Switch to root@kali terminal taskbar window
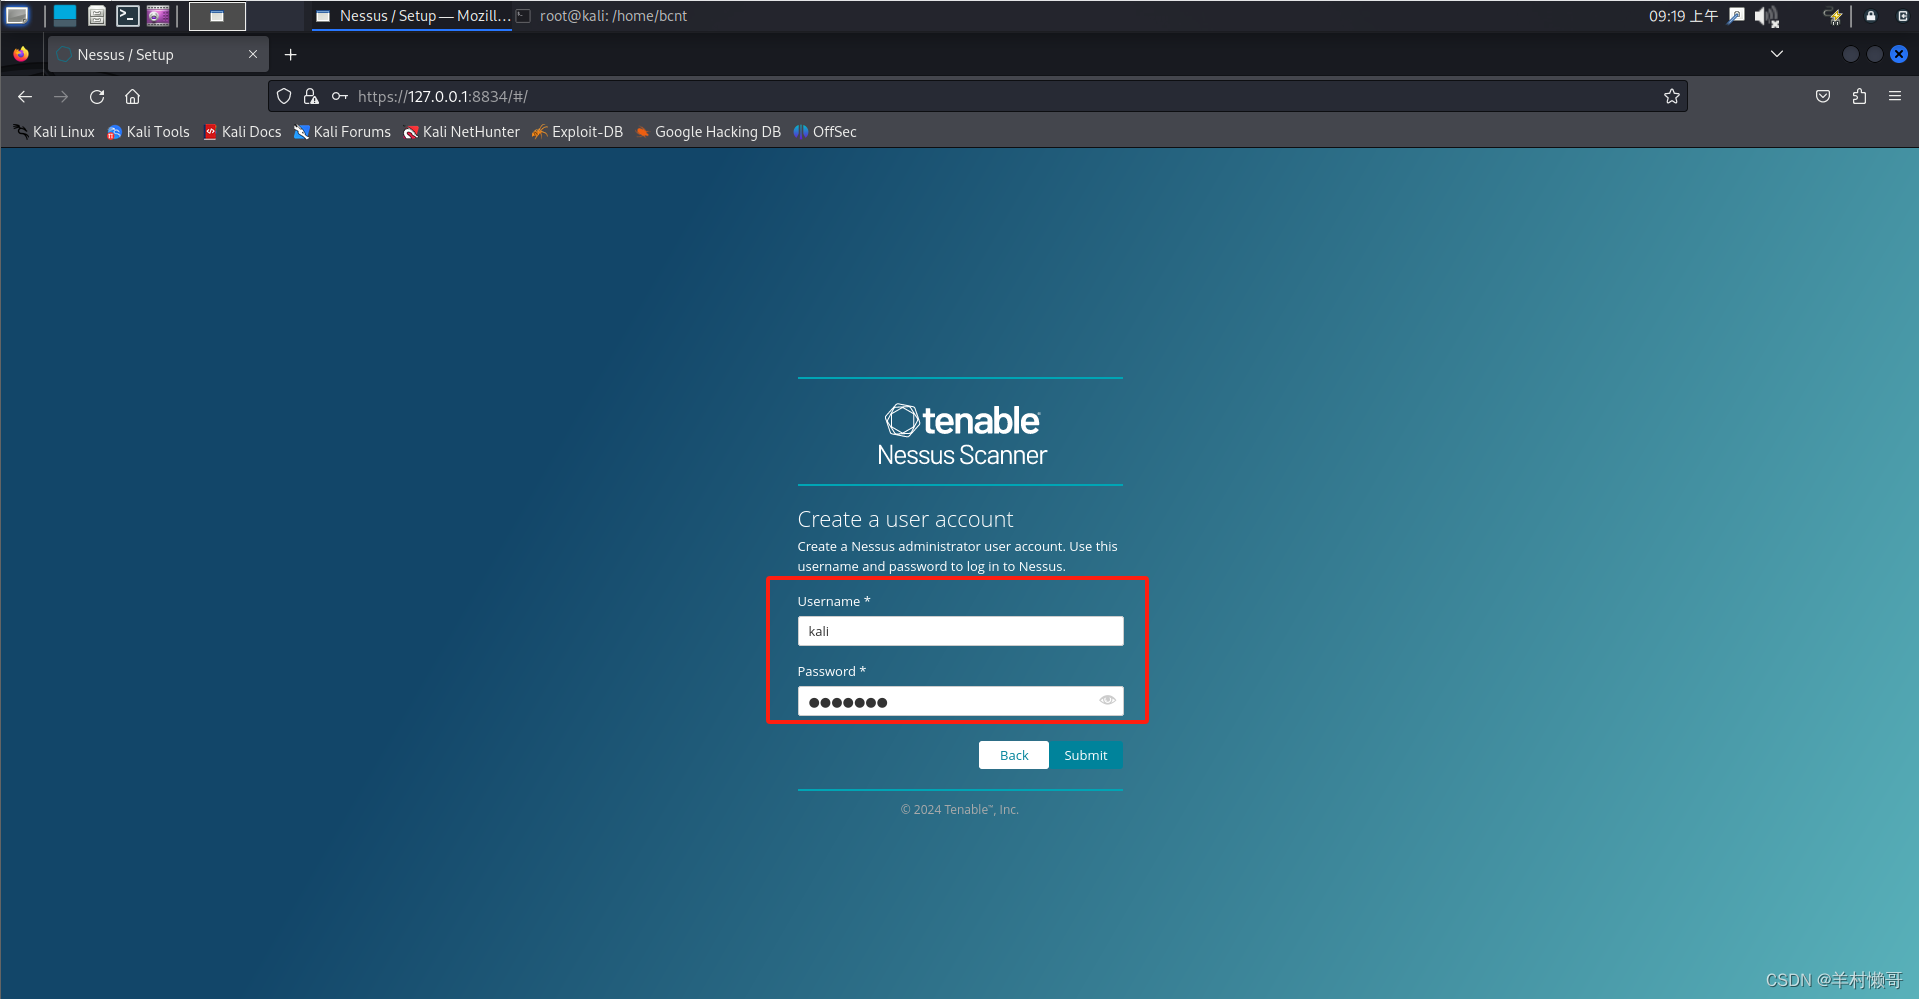 602,16
